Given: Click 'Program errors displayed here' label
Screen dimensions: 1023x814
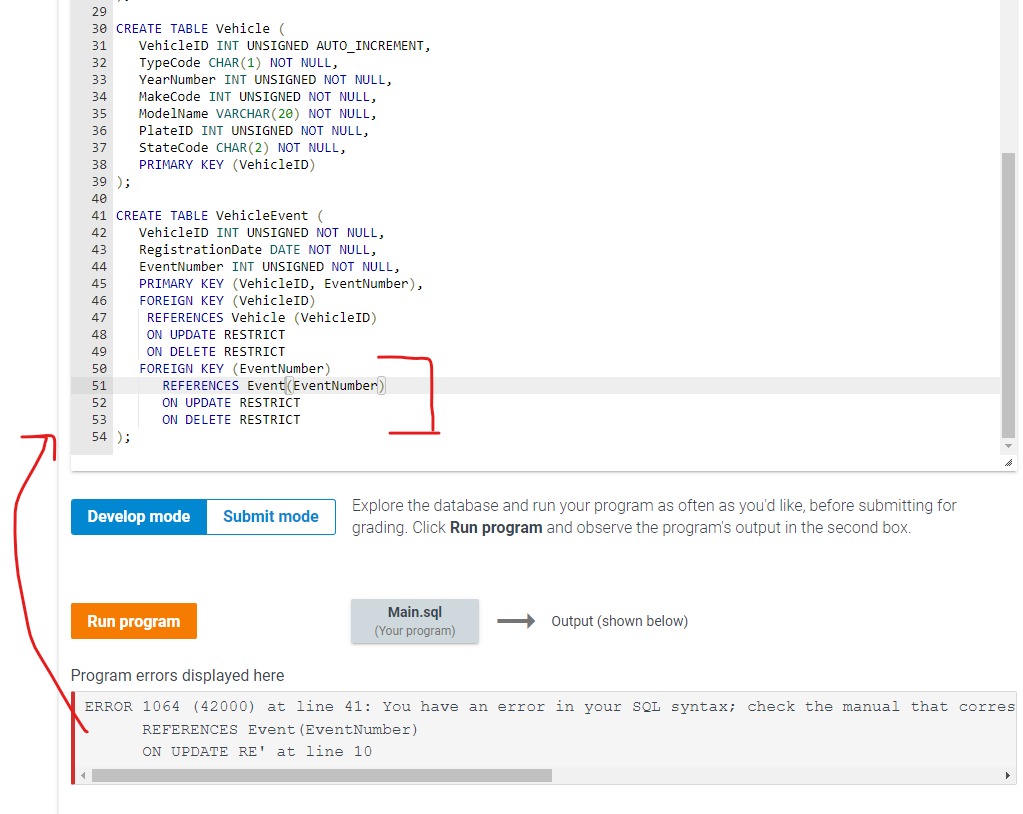Looking at the screenshot, I should 177,675.
